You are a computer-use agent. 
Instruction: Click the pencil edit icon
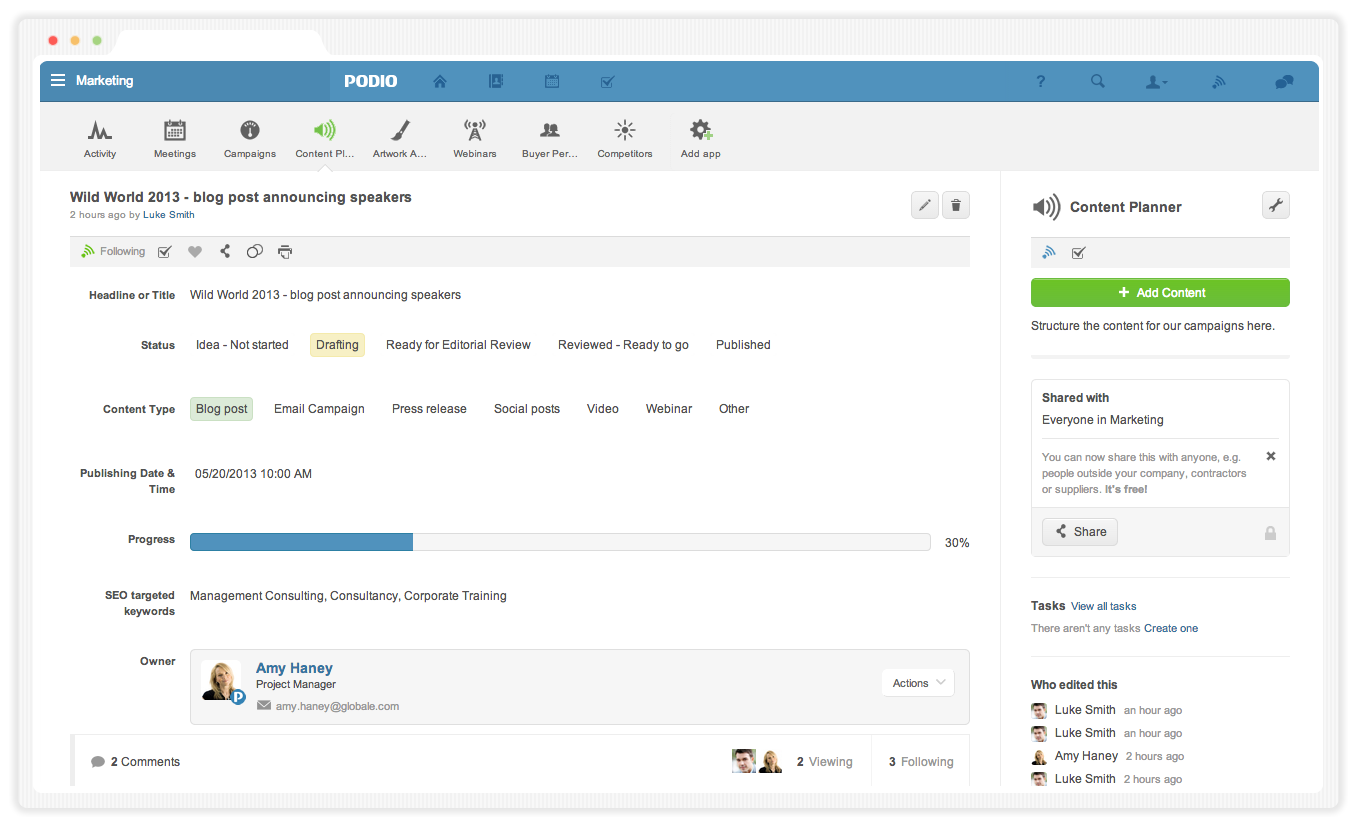[x=925, y=206]
